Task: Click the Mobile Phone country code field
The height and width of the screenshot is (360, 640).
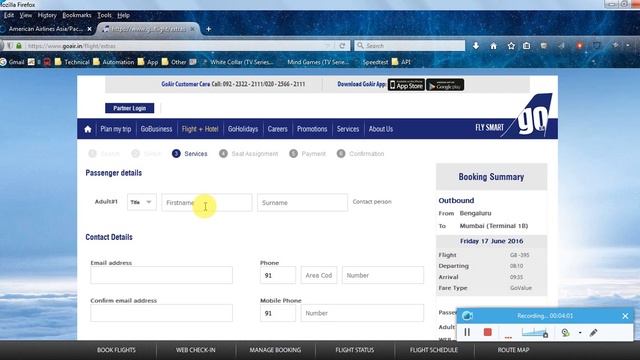Action: point(278,313)
